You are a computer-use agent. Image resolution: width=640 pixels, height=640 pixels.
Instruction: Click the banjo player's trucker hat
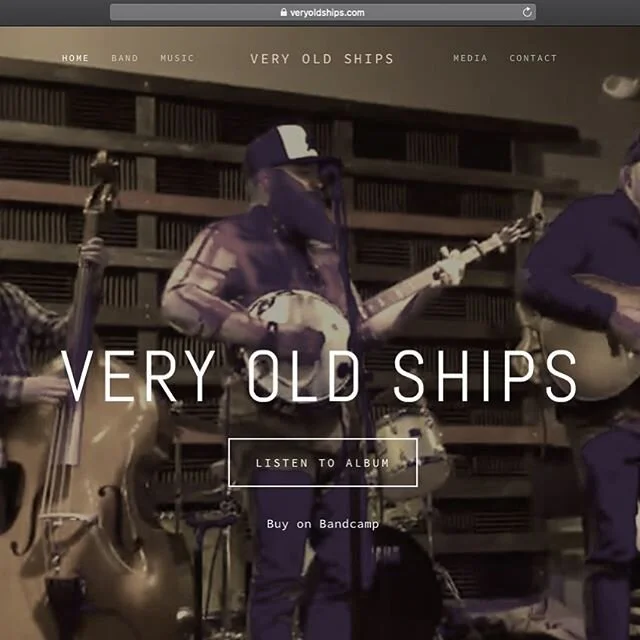tap(286, 147)
